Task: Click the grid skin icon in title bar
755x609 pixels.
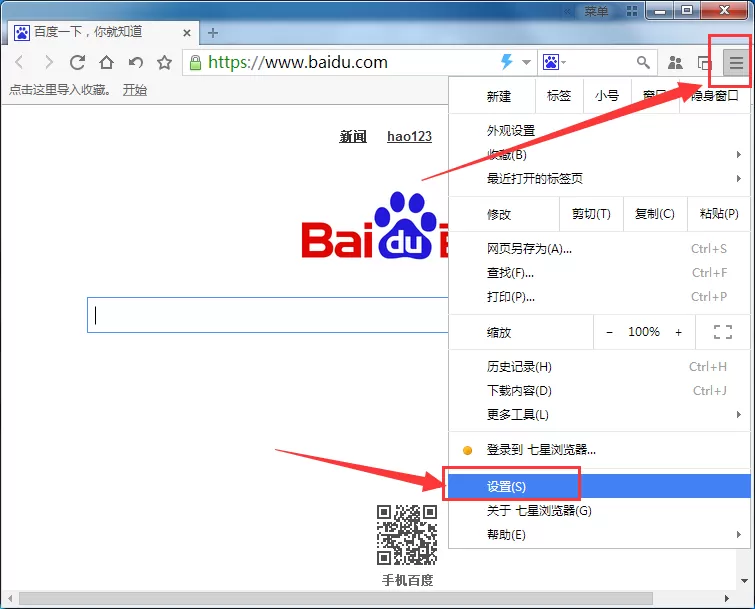Action: 632,11
